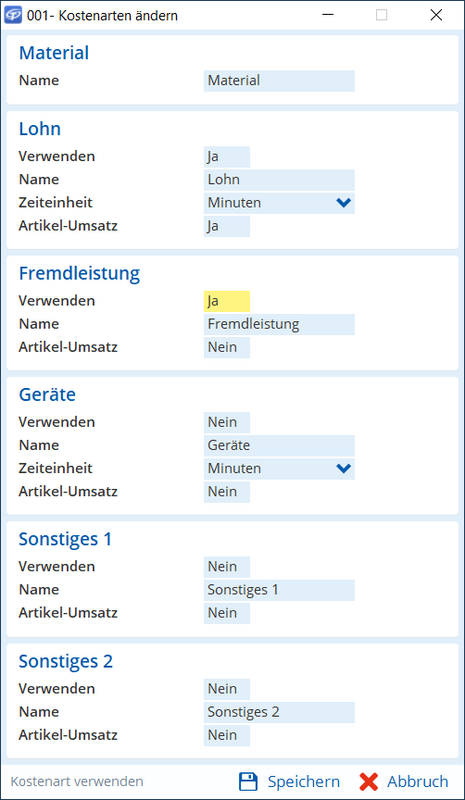Viewport: 465px width, 800px height.
Task: Edit the Sonstiges 2 name field
Action: 279,712
